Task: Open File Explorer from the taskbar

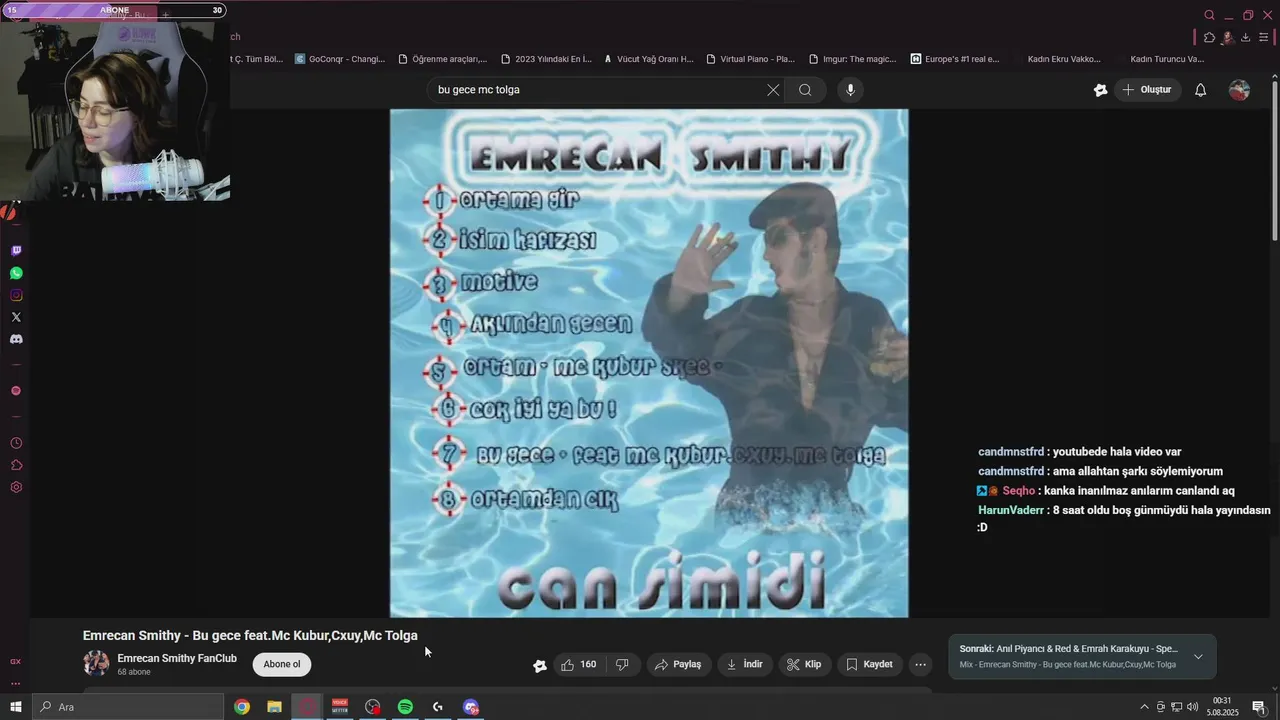Action: (274, 707)
